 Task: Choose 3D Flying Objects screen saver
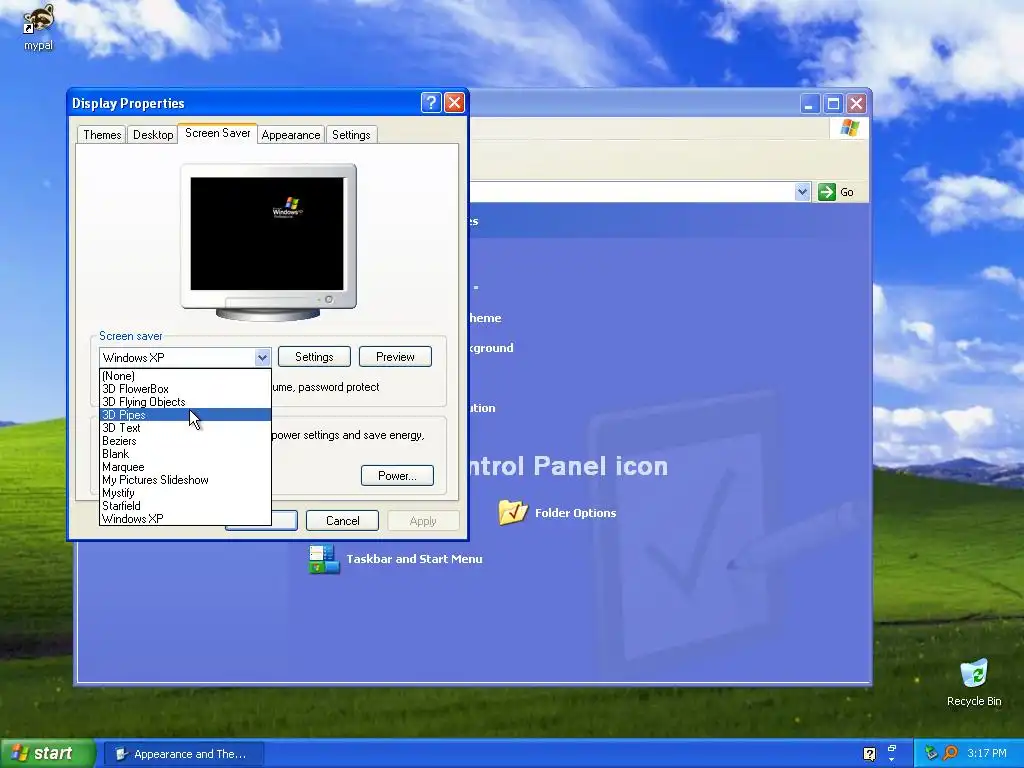tap(185, 402)
